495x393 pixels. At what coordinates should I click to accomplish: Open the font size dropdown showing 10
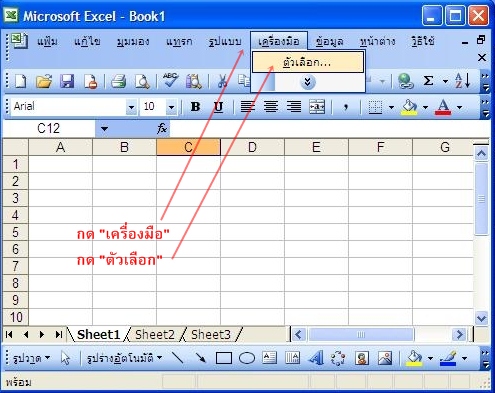(172, 107)
